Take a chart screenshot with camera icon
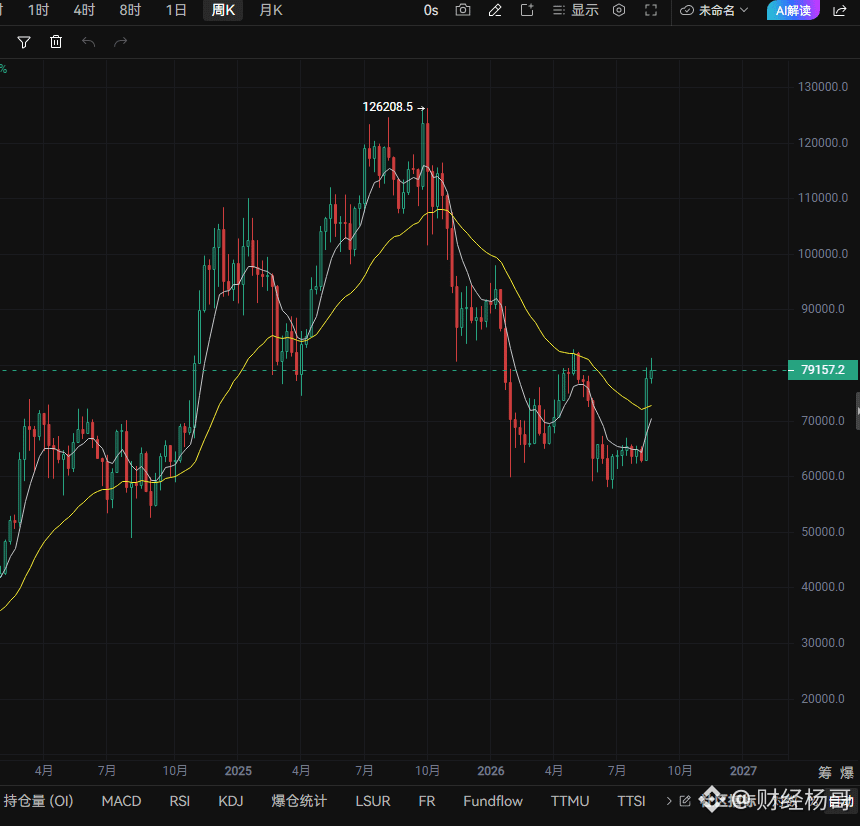Screen dimensions: 860x826 click(463, 10)
